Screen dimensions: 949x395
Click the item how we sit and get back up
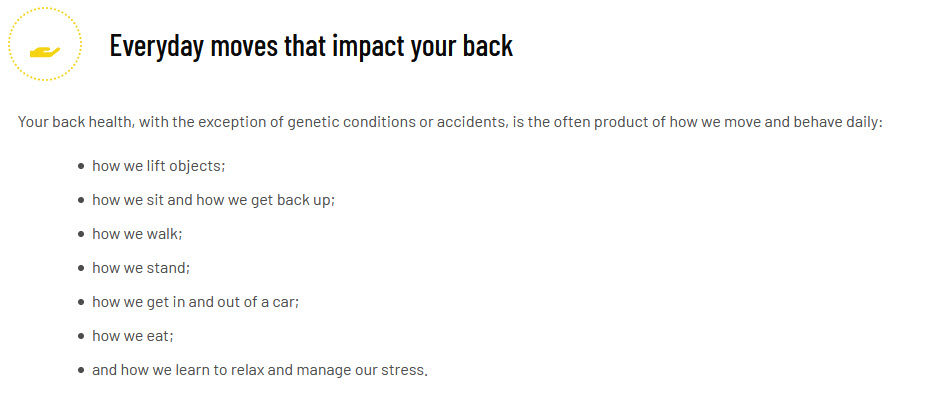pos(214,200)
